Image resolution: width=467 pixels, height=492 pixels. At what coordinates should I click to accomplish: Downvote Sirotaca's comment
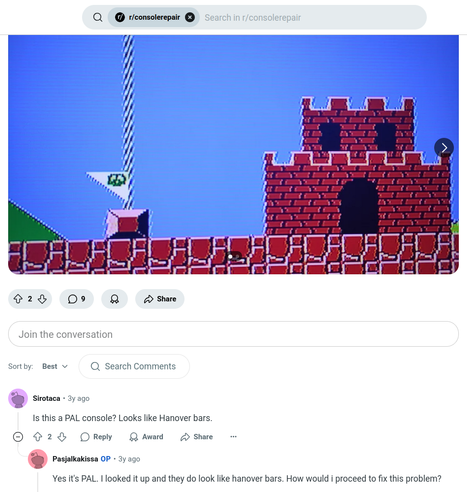pyautogui.click(x=62, y=437)
